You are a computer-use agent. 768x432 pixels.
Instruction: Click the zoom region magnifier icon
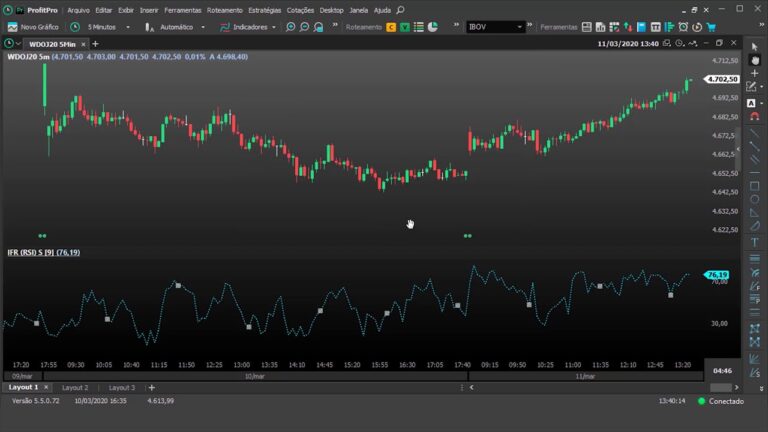pos(318,27)
